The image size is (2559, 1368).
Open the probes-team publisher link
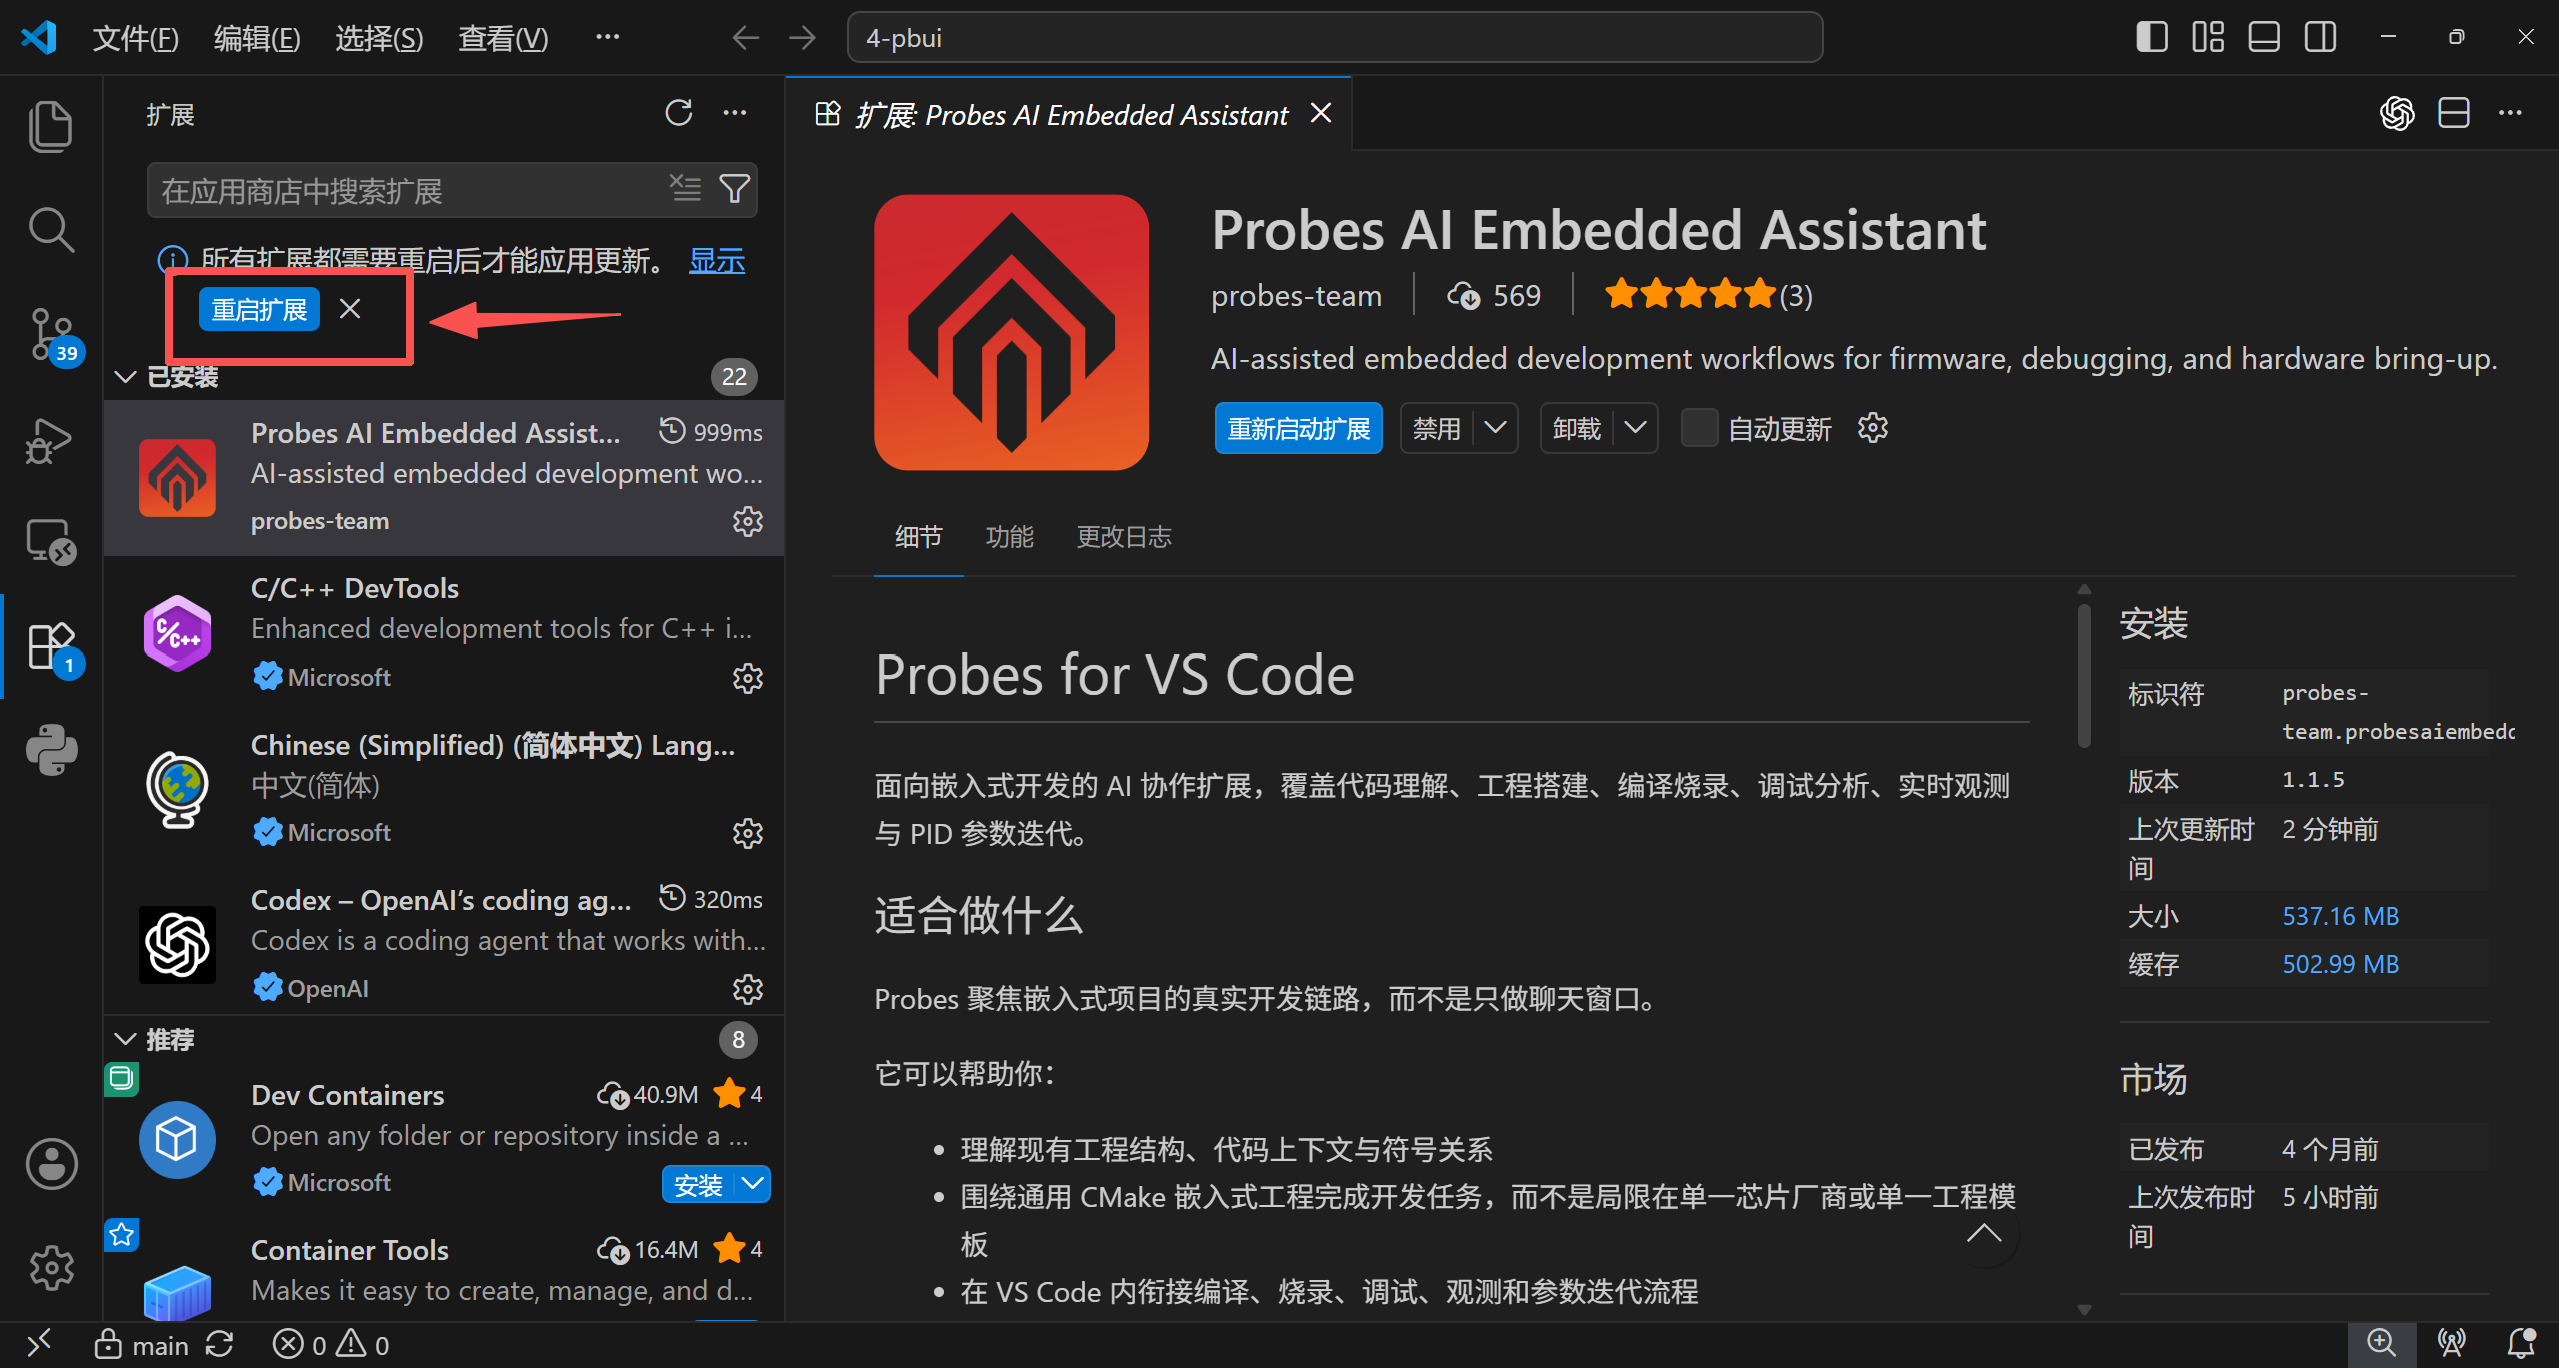[1296, 296]
